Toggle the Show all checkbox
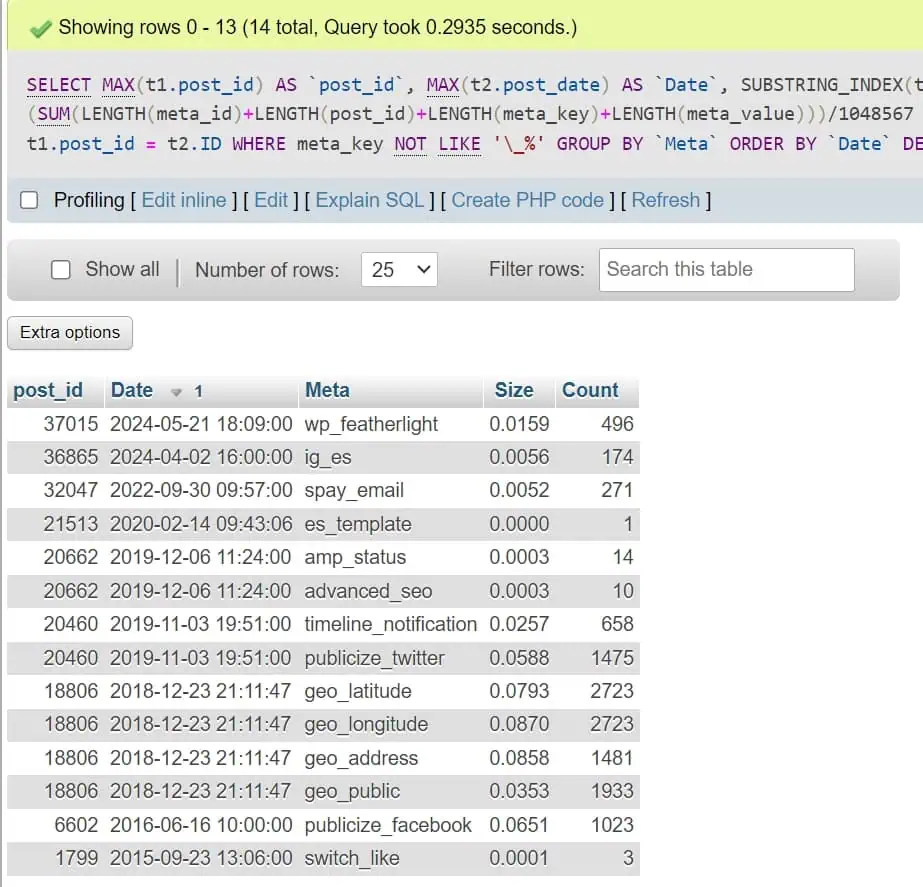Image resolution: width=923 pixels, height=887 pixels. (61, 270)
